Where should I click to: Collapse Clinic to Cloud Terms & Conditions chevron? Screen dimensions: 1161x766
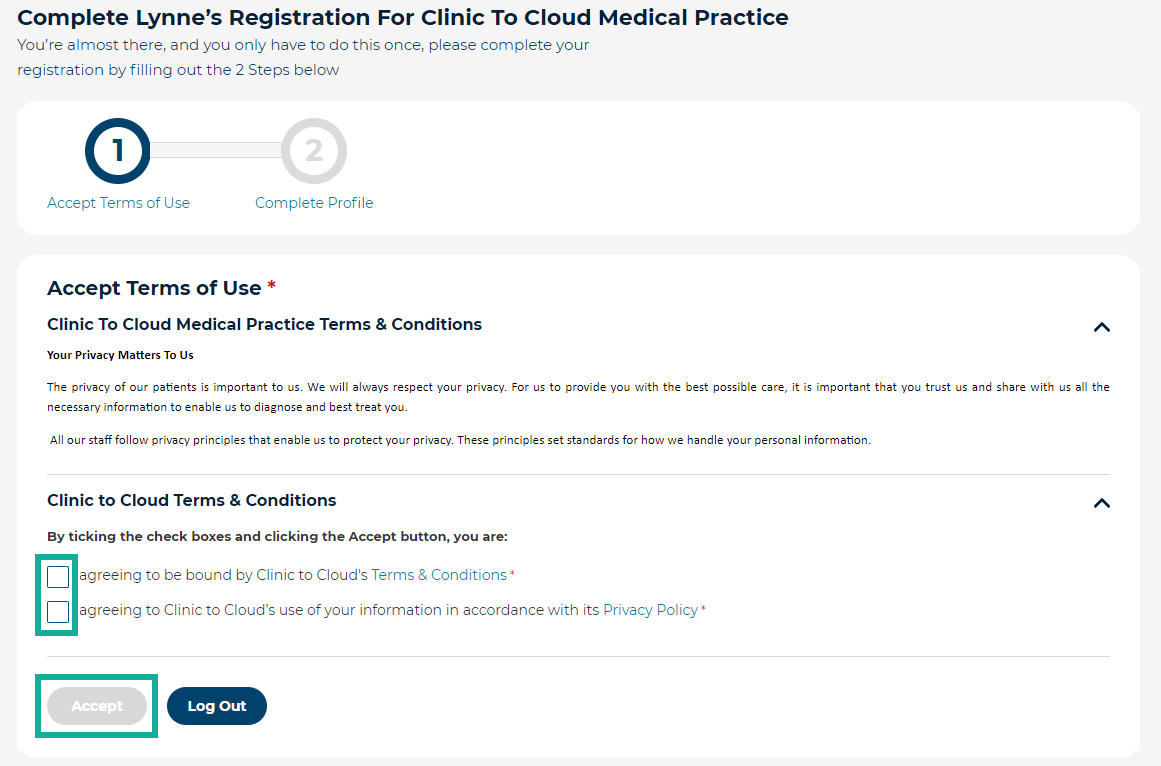[1101, 503]
